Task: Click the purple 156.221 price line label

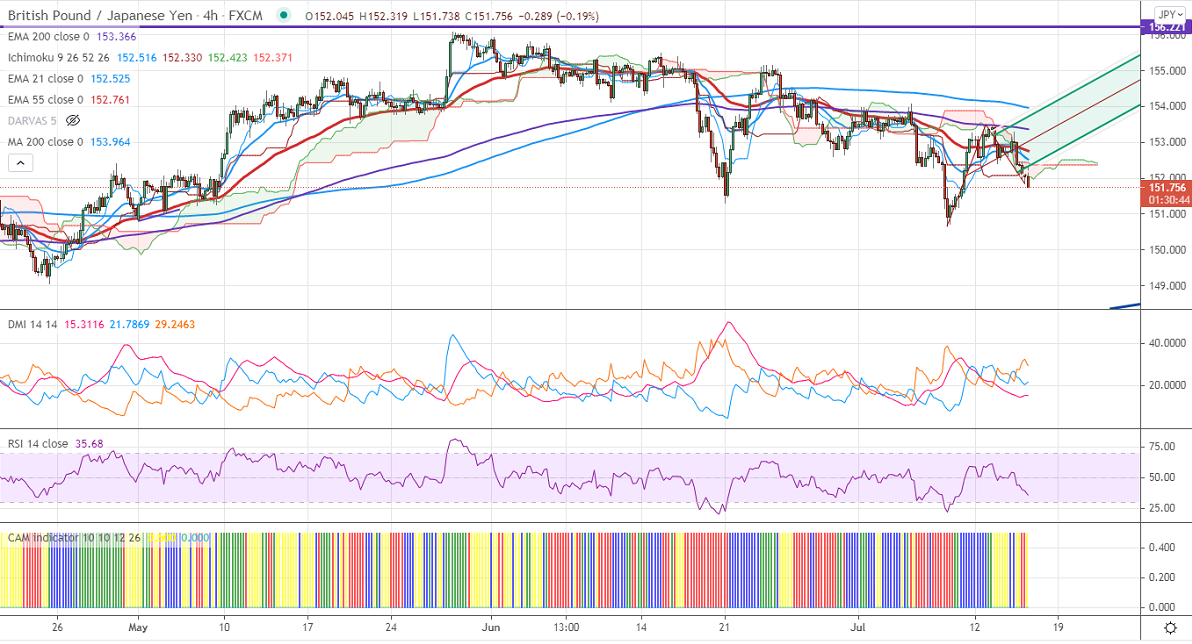Action: (1167, 27)
